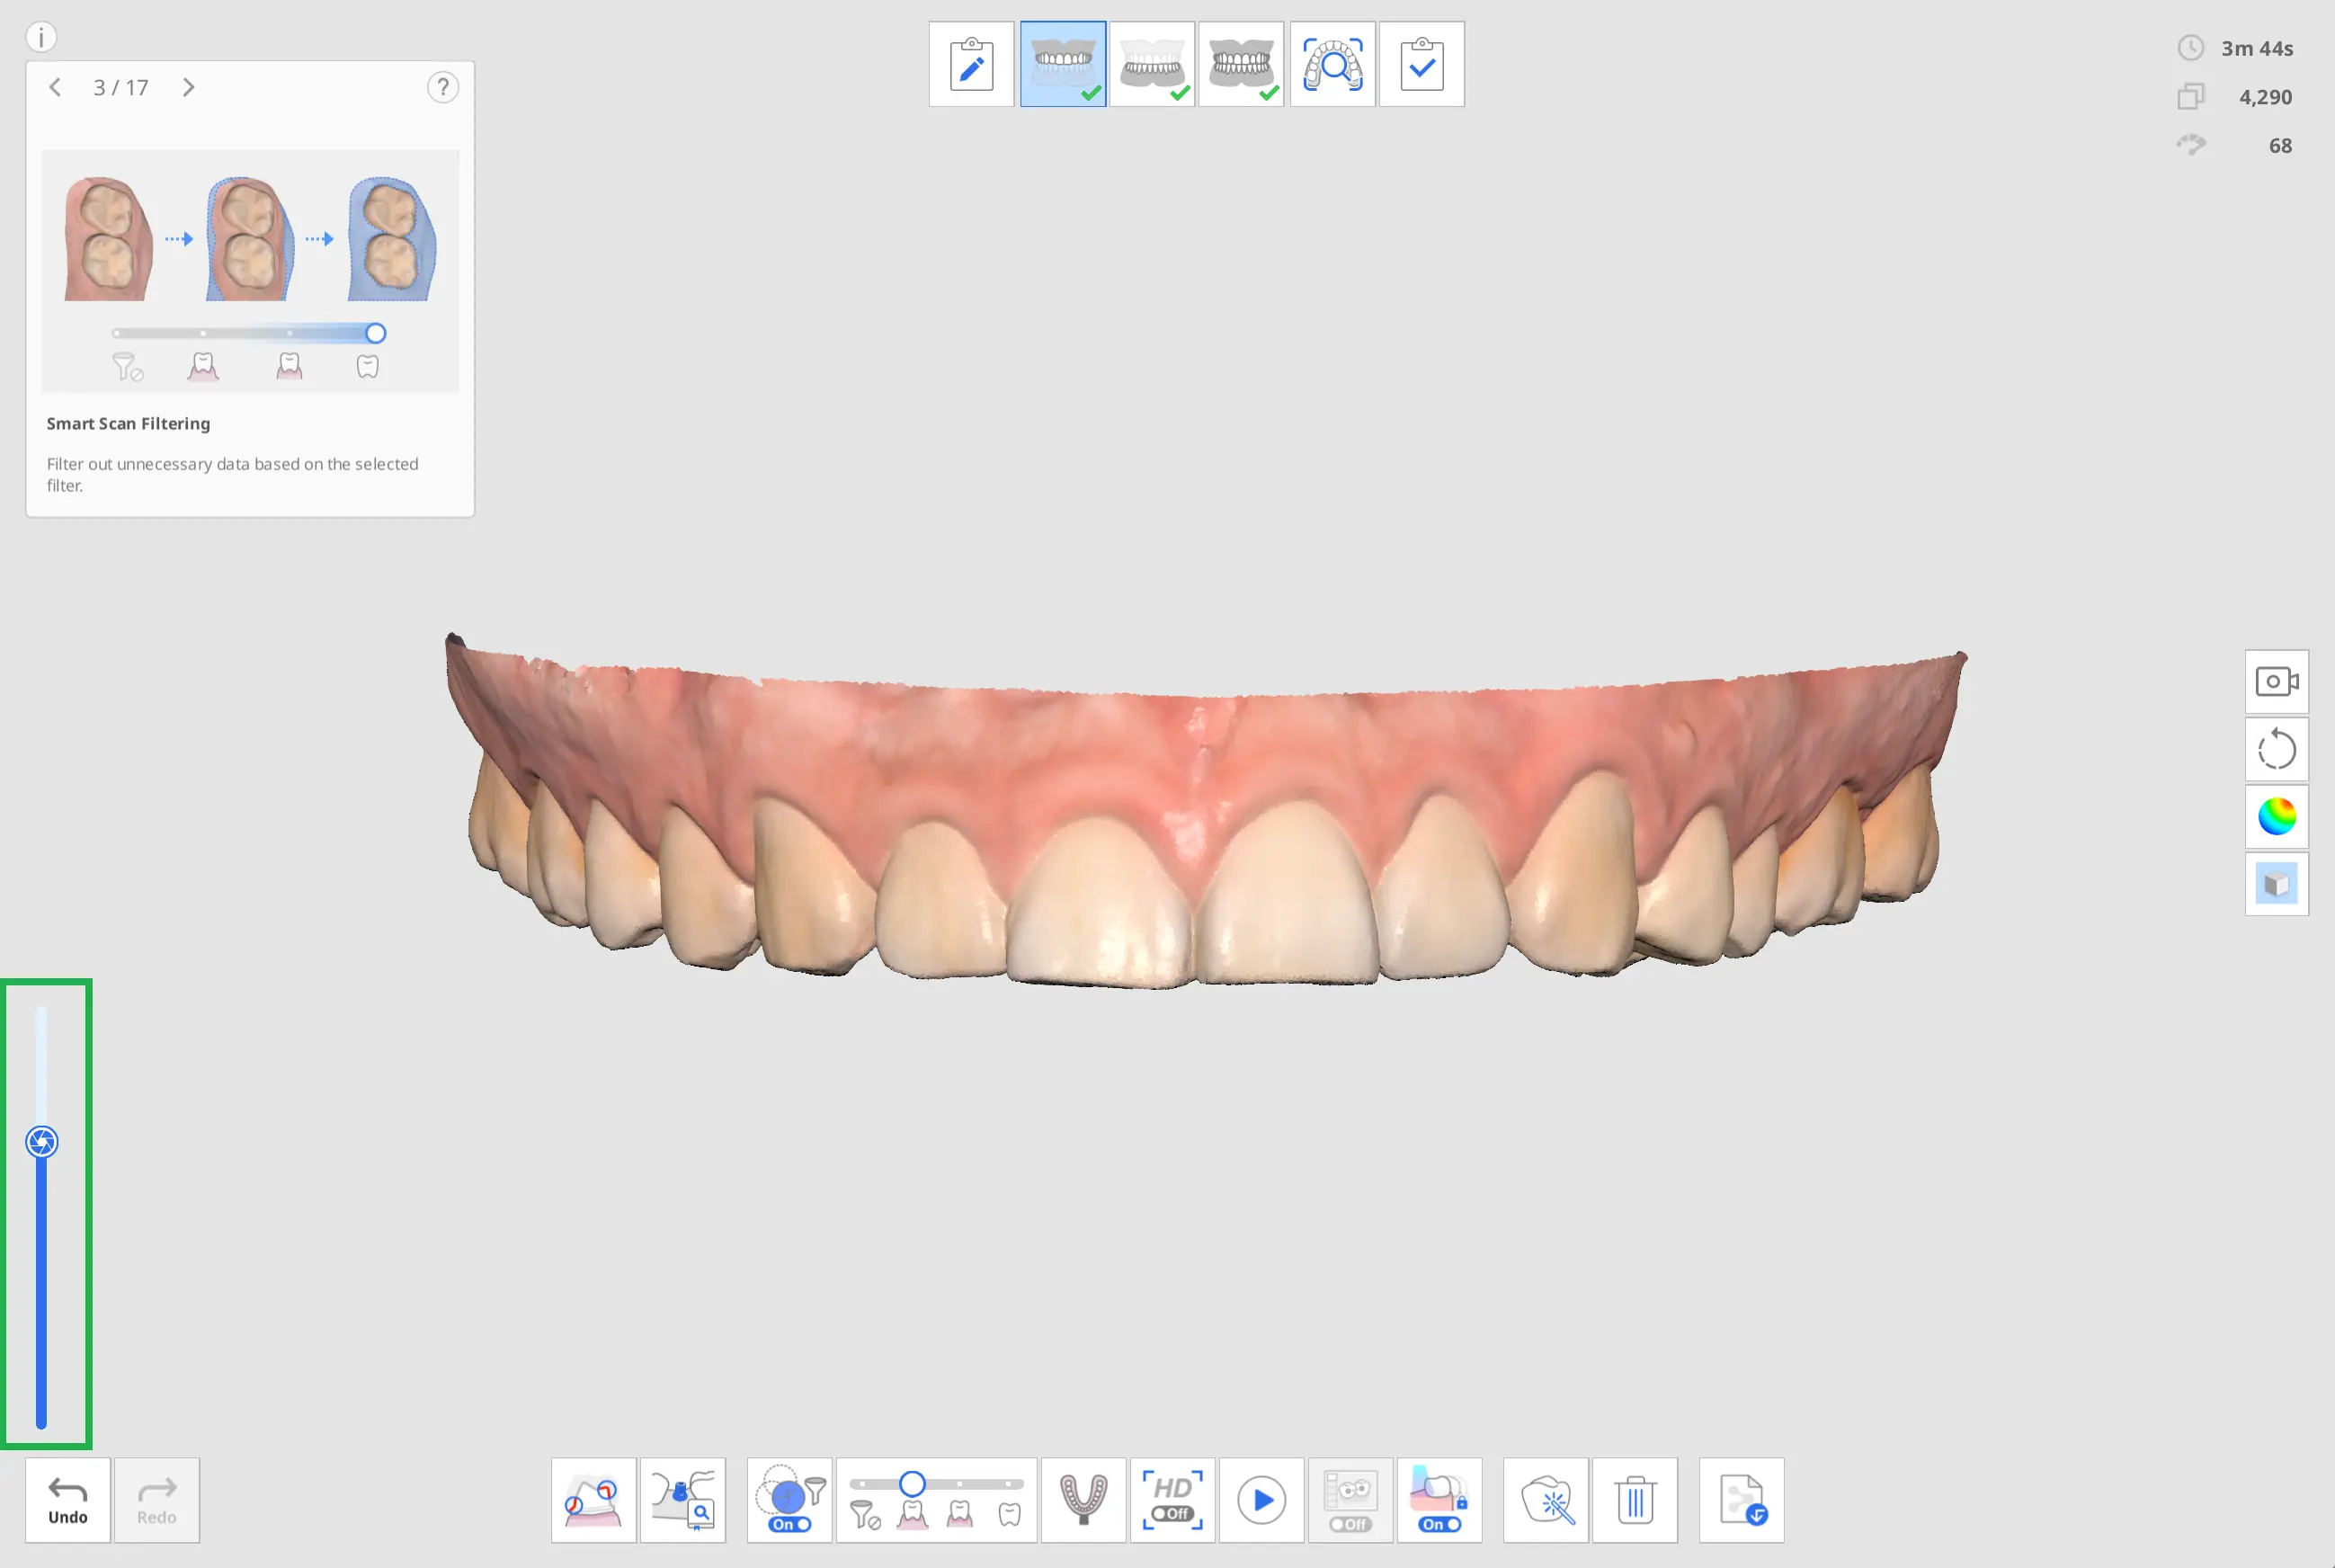This screenshot has width=2335, height=1568.
Task: Go to previous tutorial page arrow
Action: tap(55, 87)
